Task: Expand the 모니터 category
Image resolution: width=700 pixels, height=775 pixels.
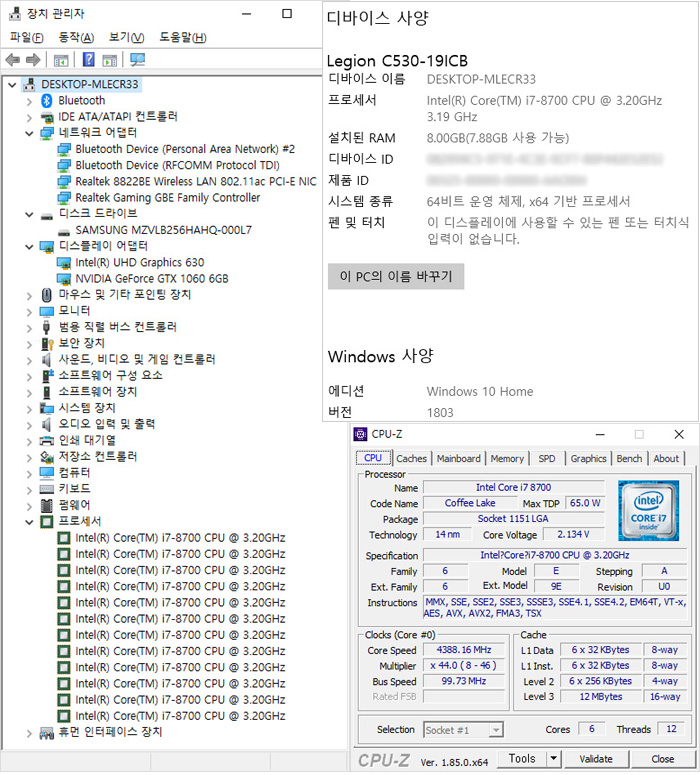Action: [x=29, y=312]
